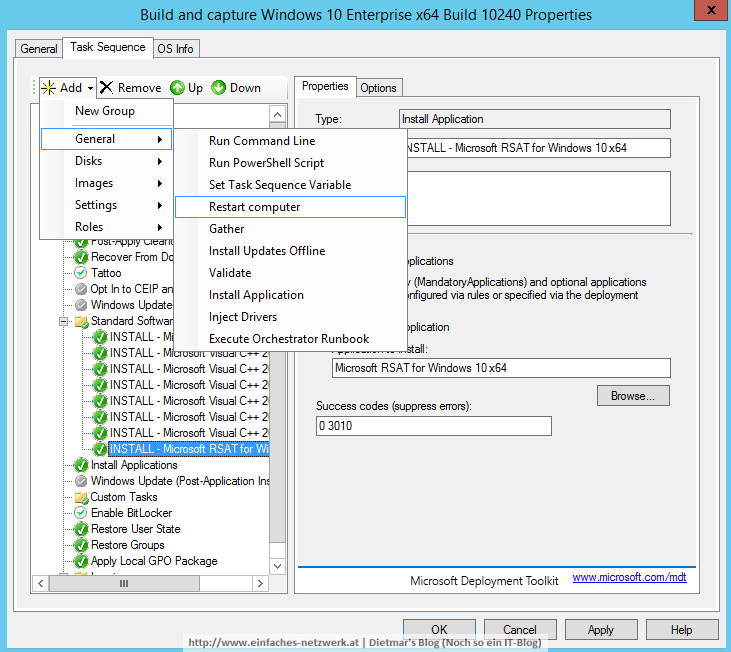Viewport: 731px width, 652px height.
Task: Click the horizontal scrollbar left arrow
Action: tap(41, 583)
